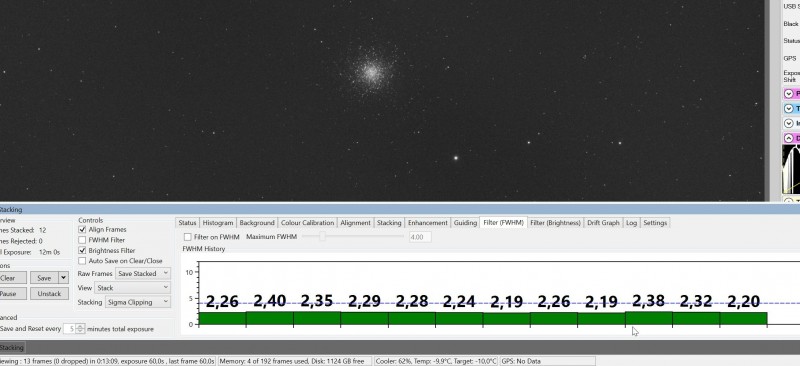Viewport: 800px width, 366px height.
Task: Toggle the Align Frames checkbox
Action: click(x=82, y=230)
